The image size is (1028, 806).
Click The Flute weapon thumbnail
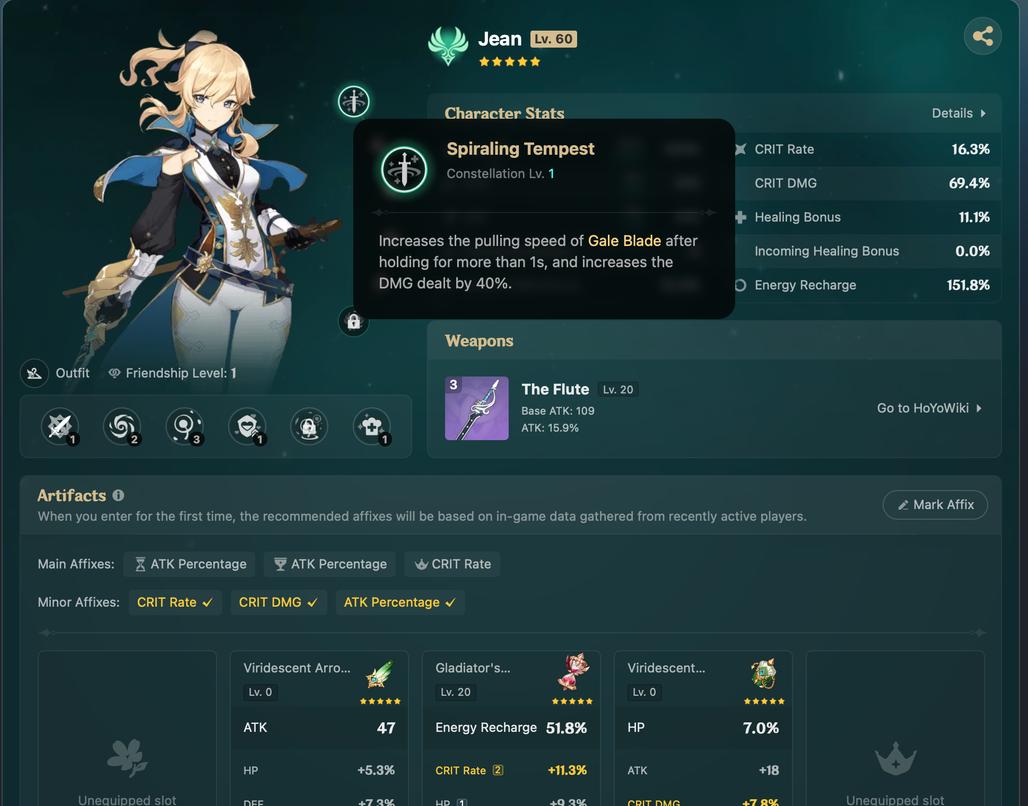[477, 408]
